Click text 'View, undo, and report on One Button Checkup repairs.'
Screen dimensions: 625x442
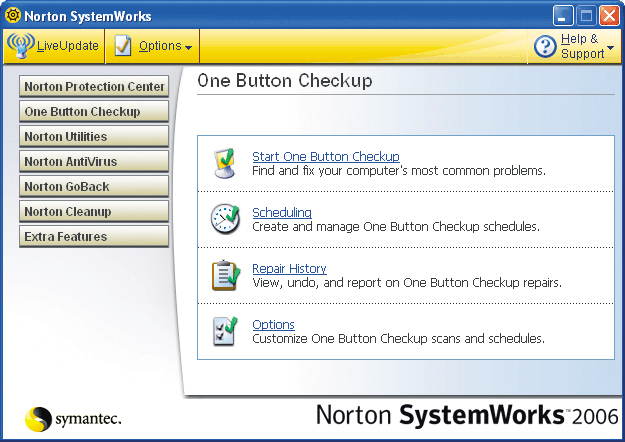point(407,283)
